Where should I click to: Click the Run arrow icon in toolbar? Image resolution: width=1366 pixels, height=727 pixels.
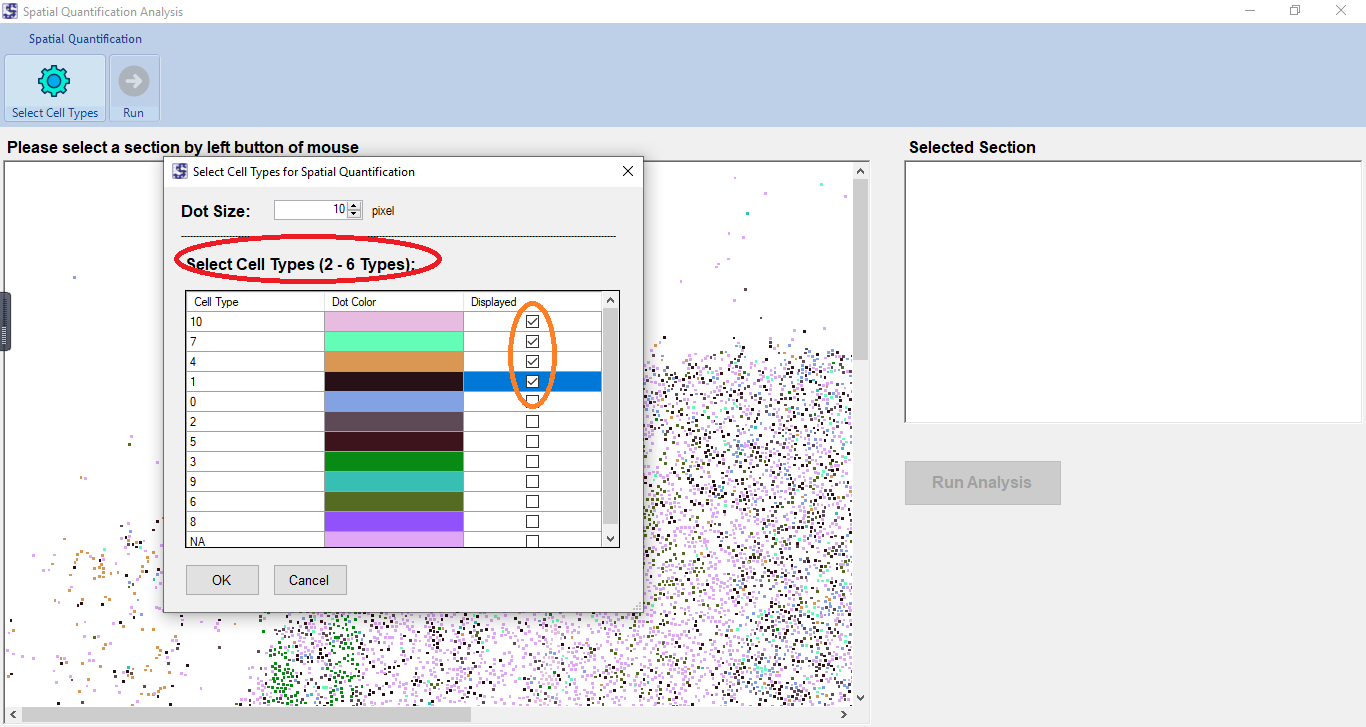pyautogui.click(x=133, y=81)
